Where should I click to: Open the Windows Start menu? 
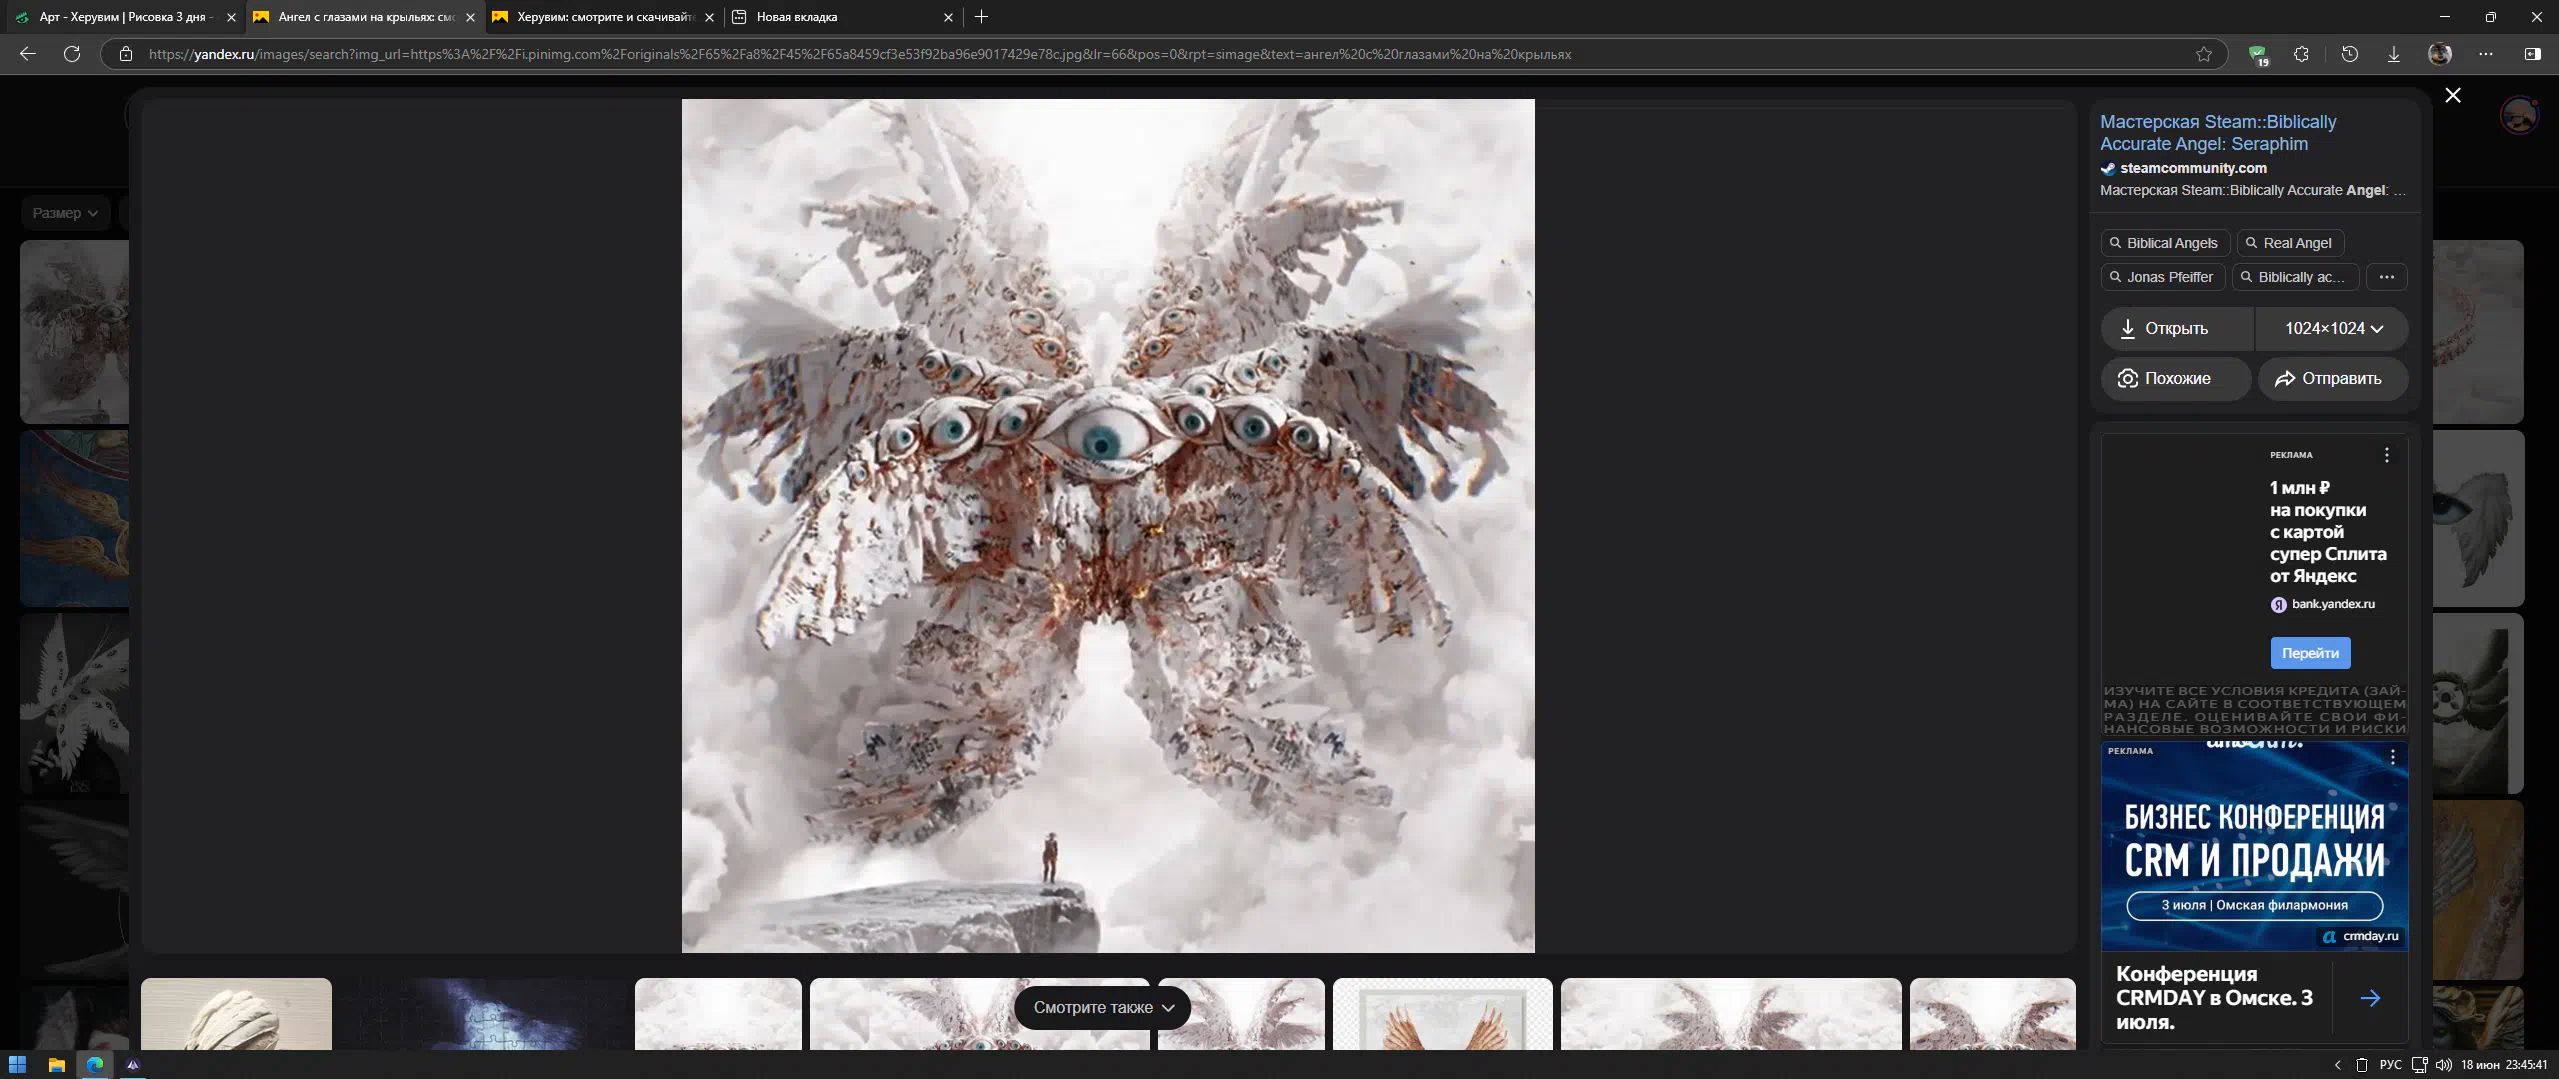coord(17,1064)
